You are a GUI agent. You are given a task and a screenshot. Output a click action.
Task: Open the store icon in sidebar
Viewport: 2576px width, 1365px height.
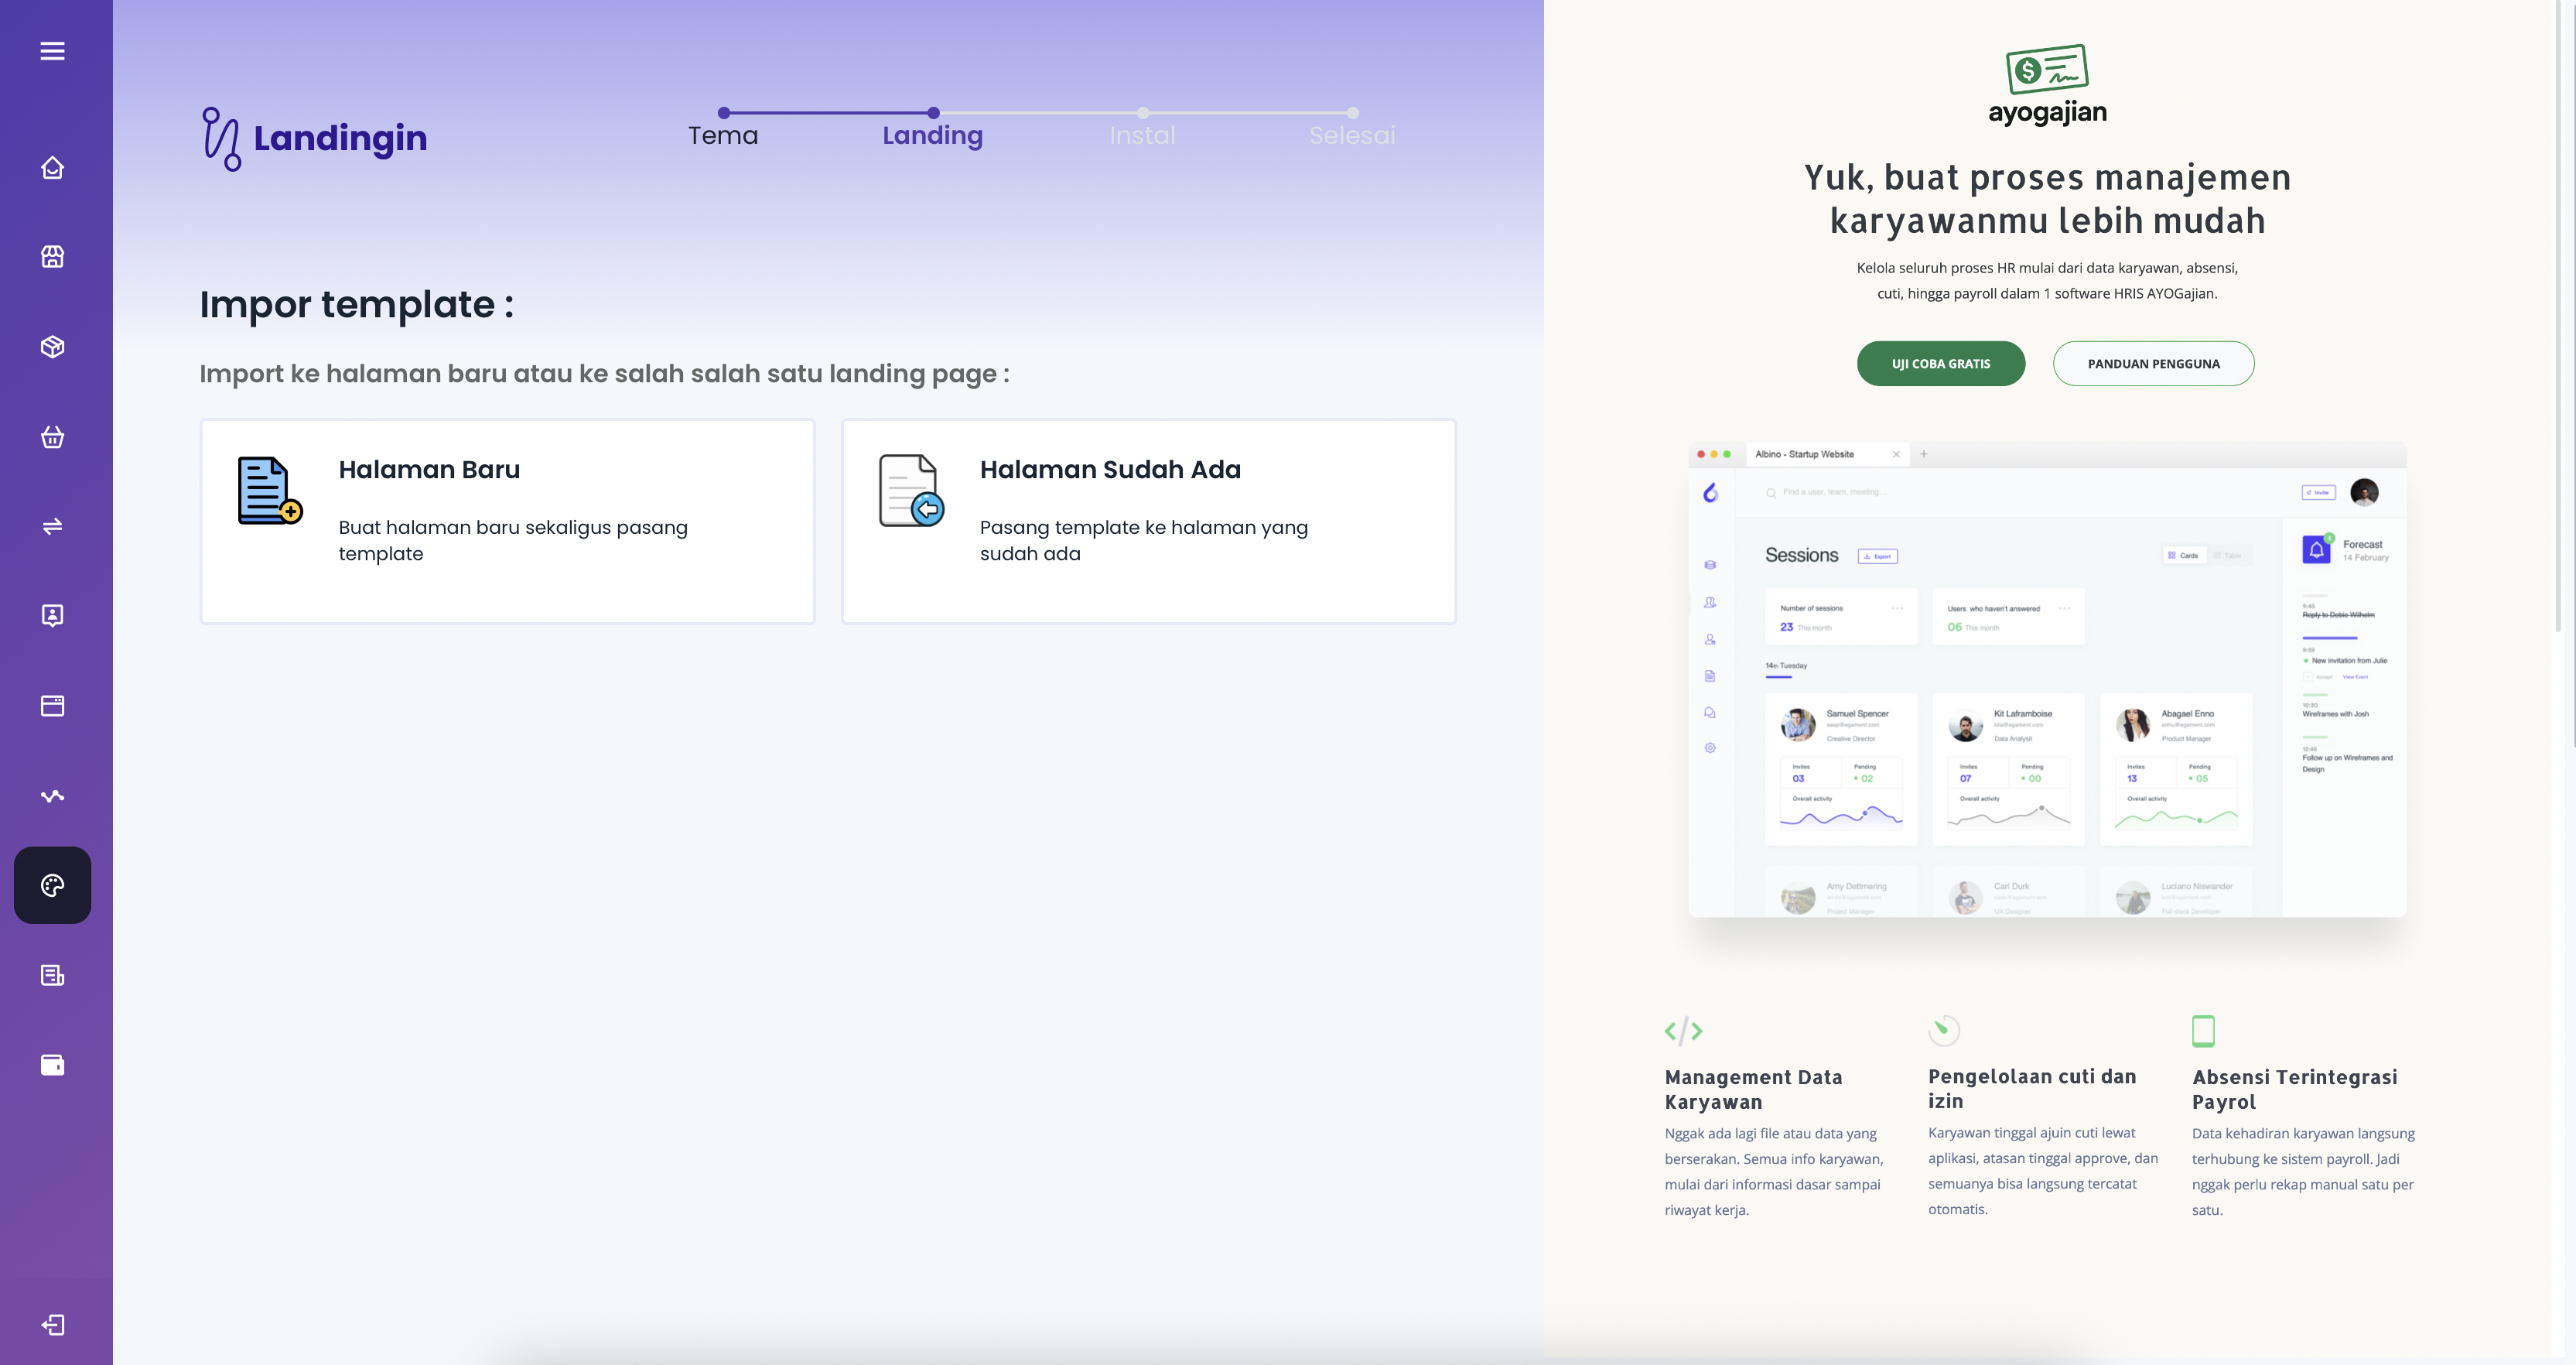(52, 257)
